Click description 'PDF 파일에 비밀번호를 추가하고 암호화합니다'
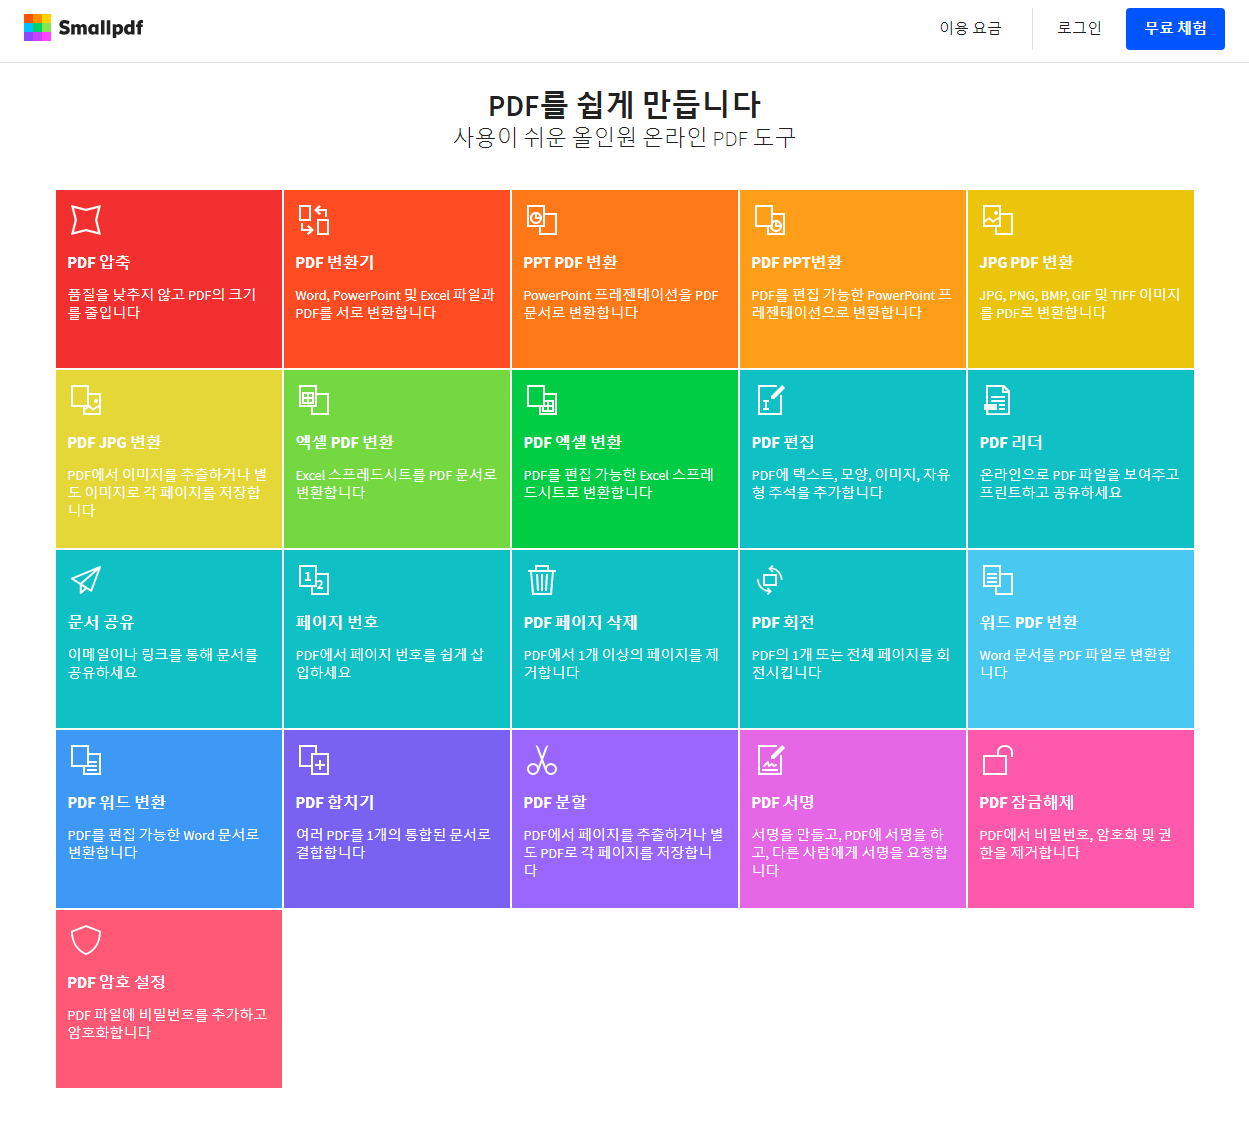The height and width of the screenshot is (1121, 1249). click(x=167, y=1023)
